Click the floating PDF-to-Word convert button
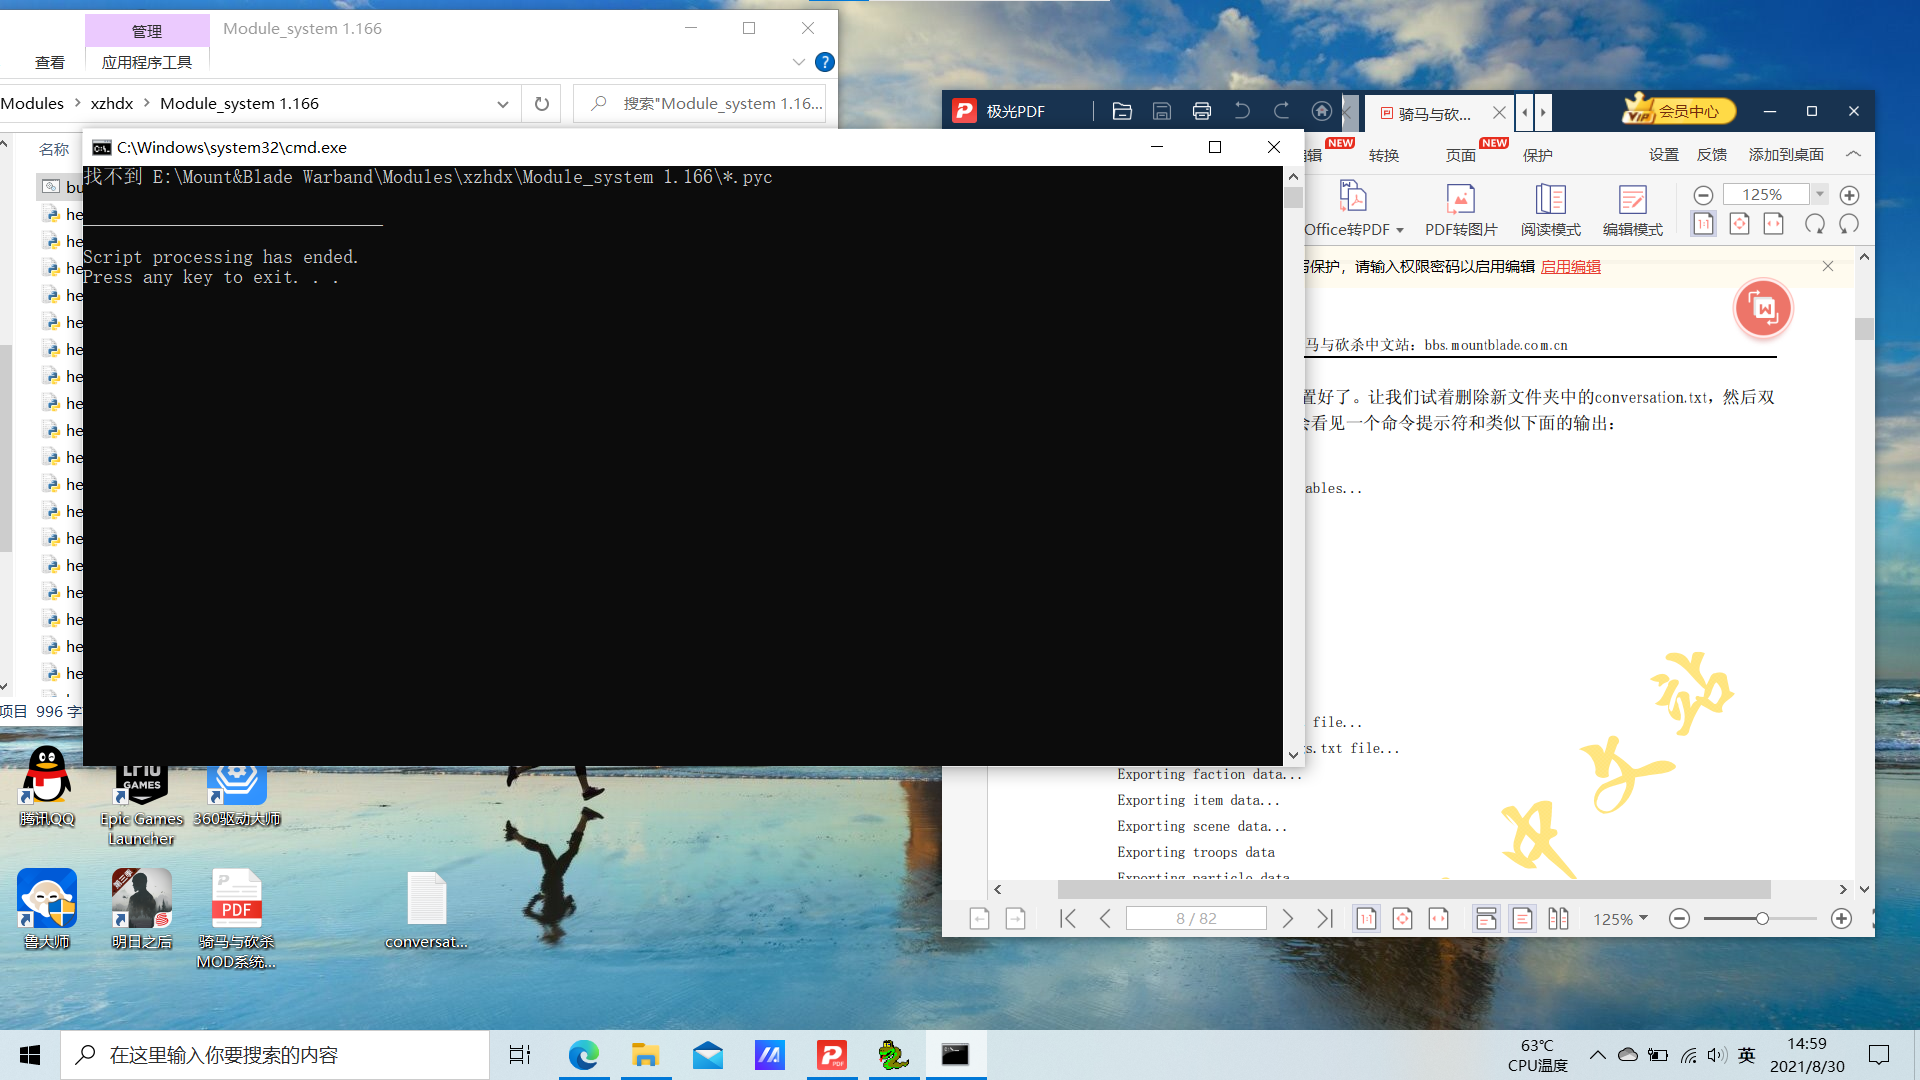This screenshot has width=1920, height=1080. (x=1763, y=309)
